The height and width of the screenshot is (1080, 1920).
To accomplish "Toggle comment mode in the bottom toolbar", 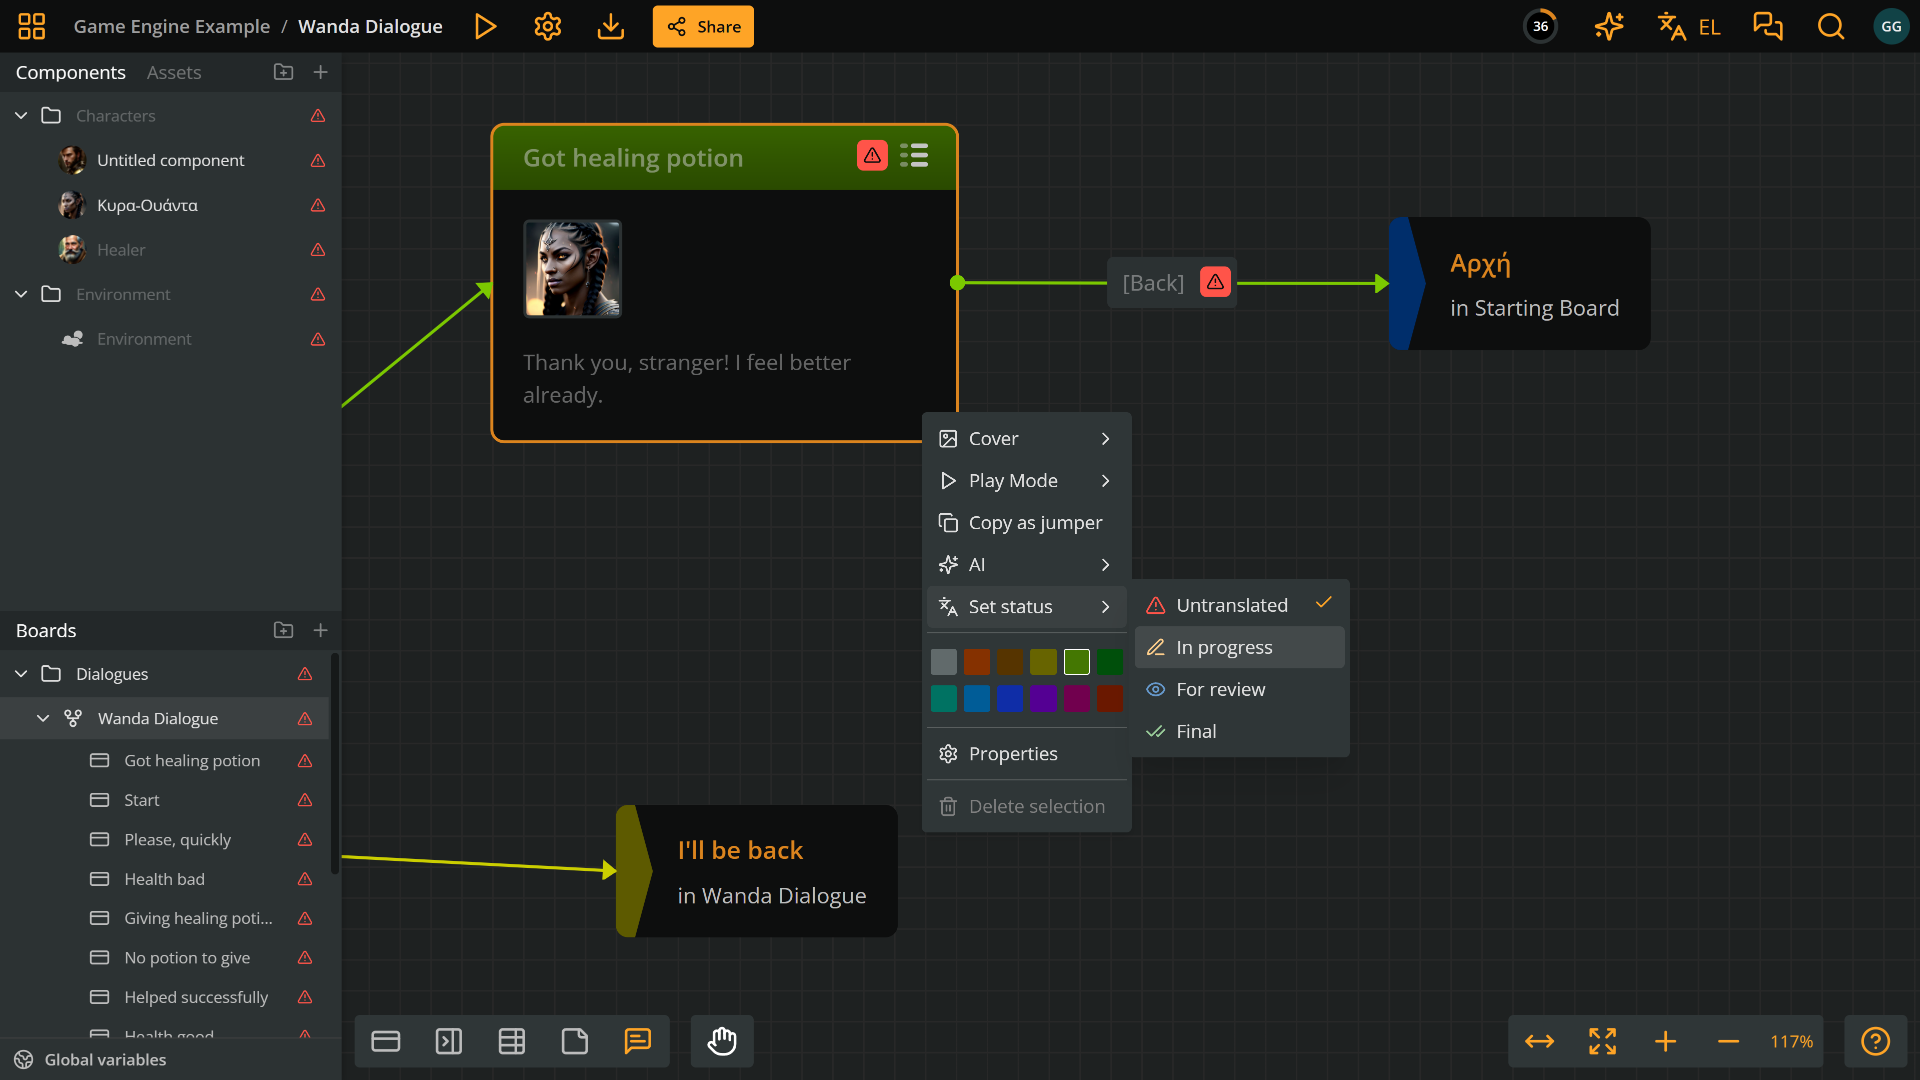I will click(x=638, y=1041).
